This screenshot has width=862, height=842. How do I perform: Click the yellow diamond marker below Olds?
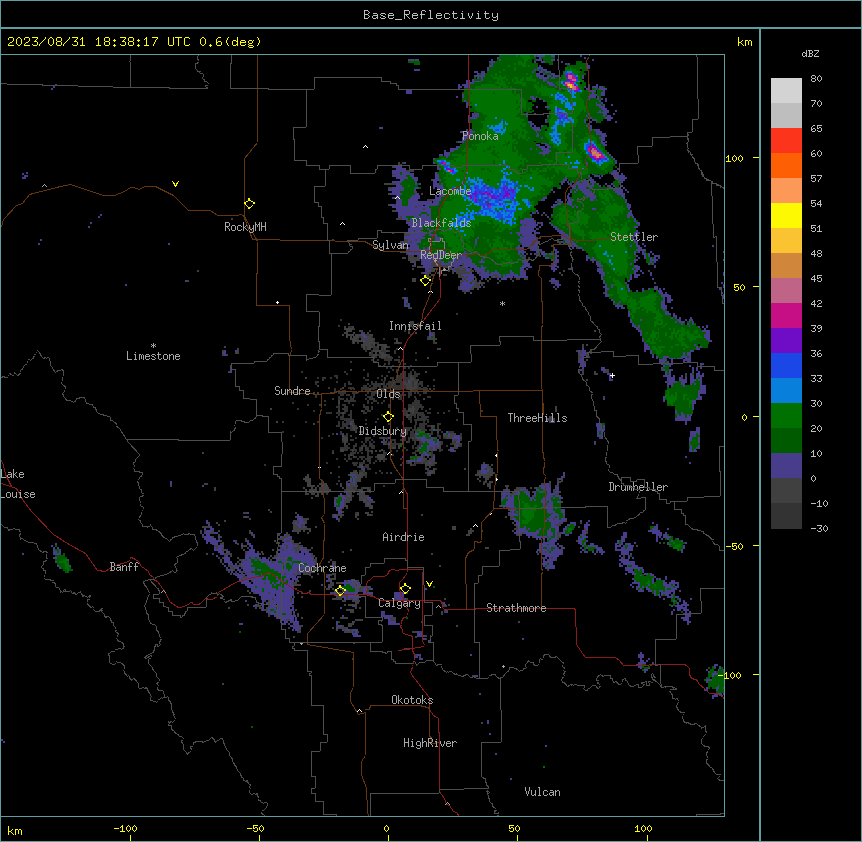tap(388, 417)
